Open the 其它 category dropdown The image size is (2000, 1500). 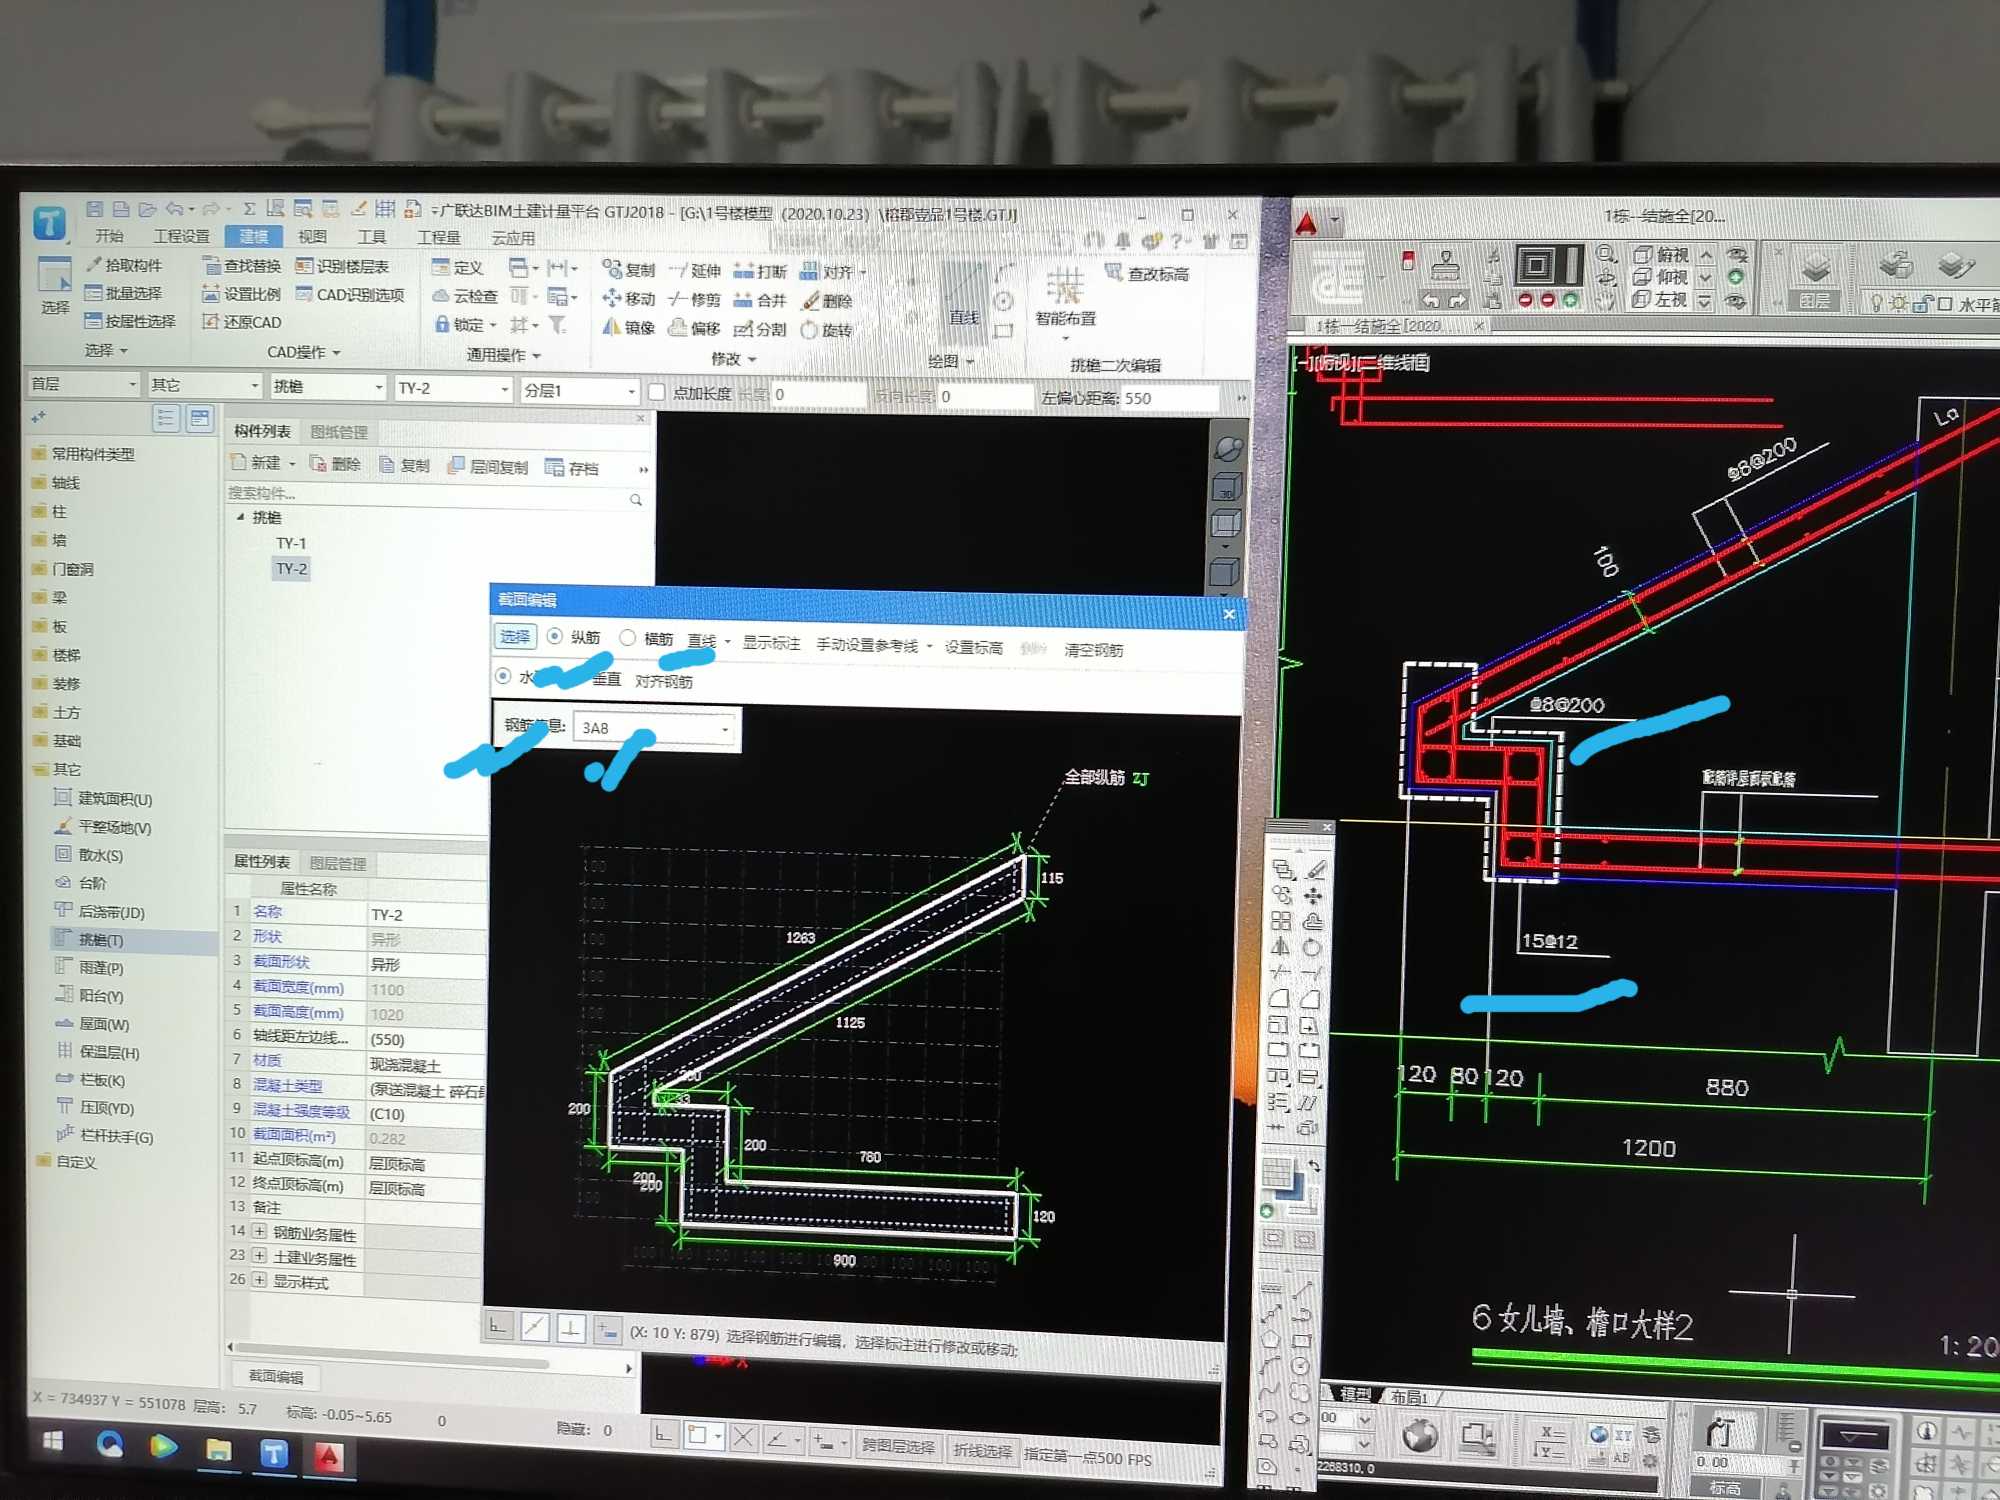204,385
